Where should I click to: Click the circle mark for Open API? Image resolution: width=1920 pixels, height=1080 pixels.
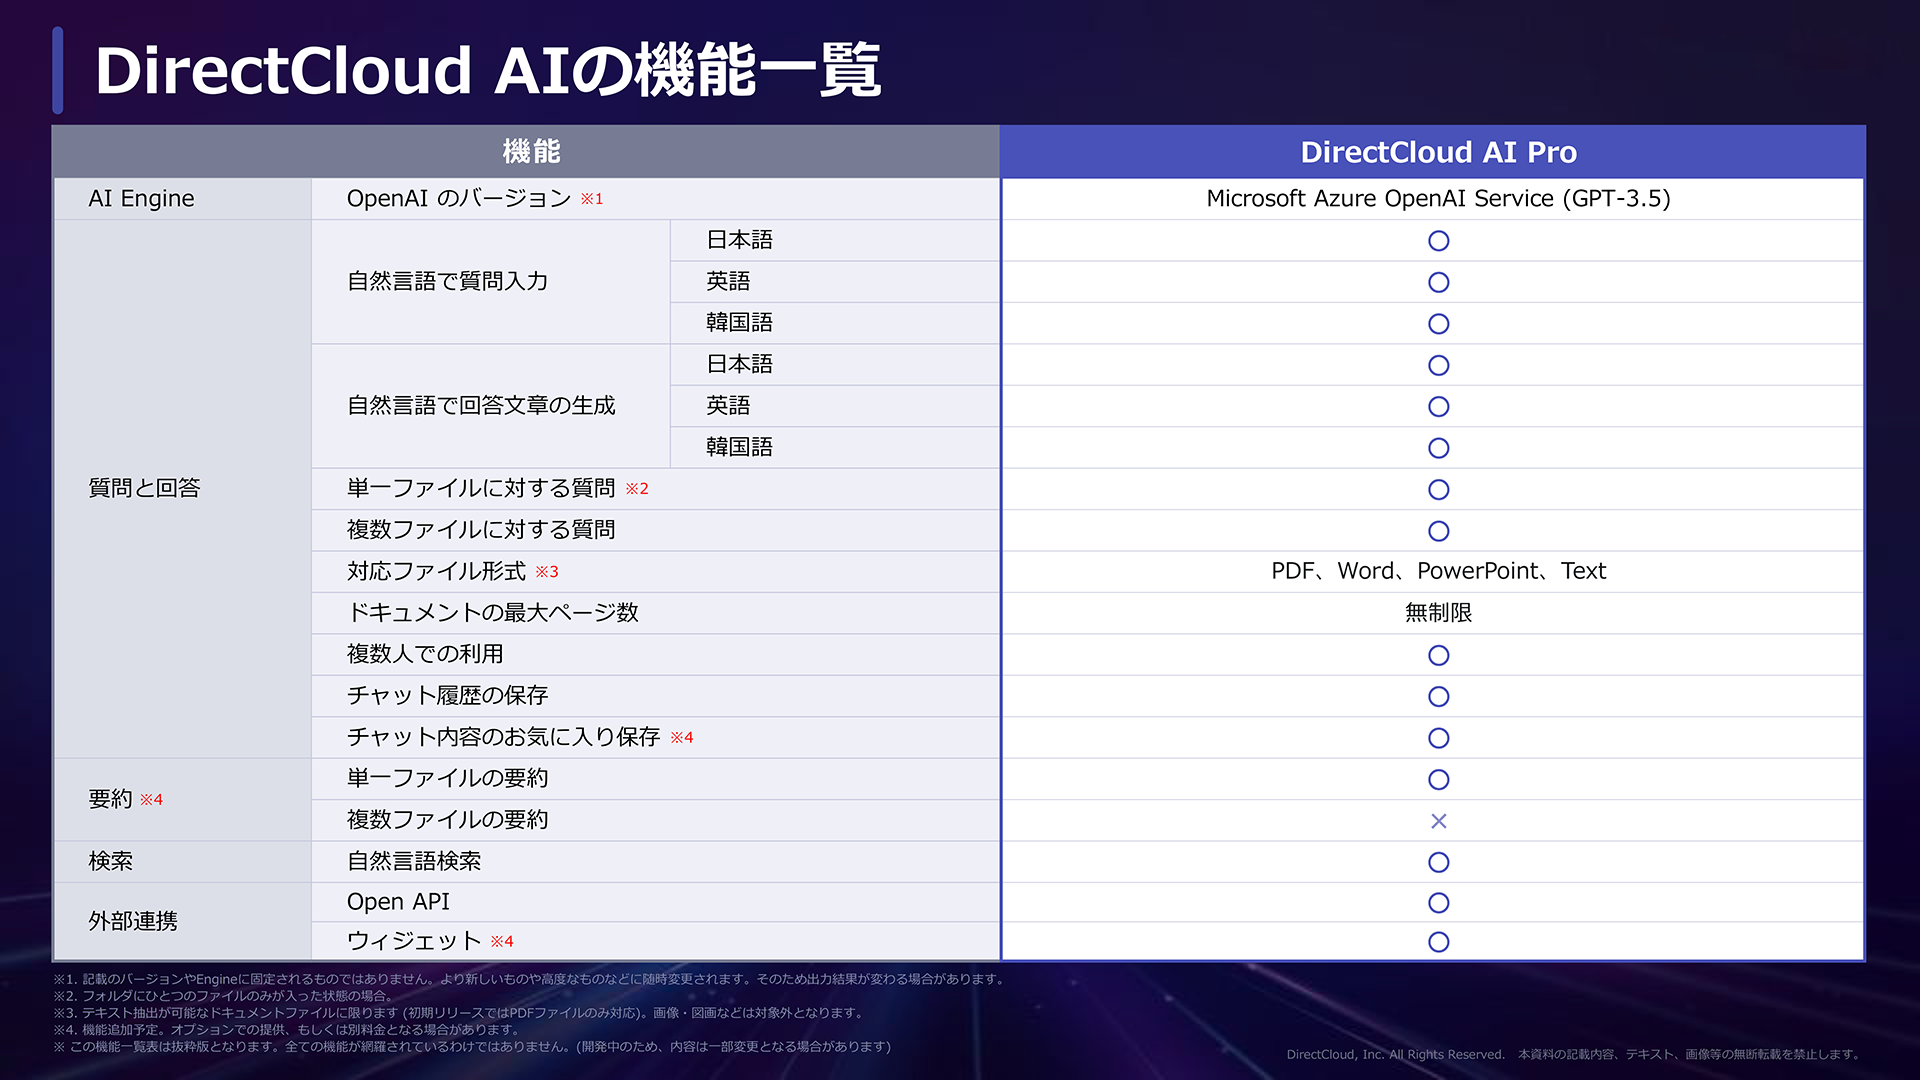click(1438, 903)
